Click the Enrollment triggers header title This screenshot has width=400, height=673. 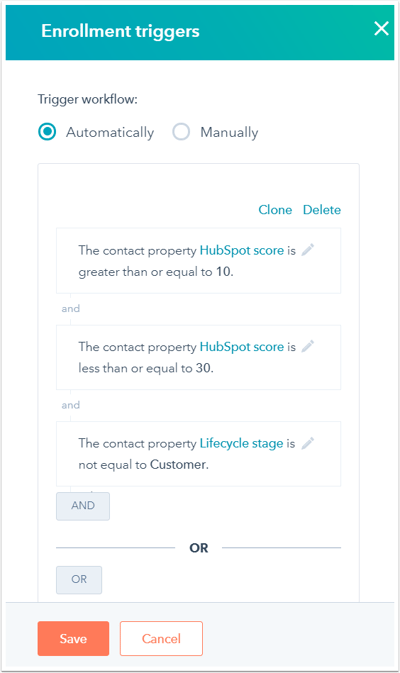point(120,31)
